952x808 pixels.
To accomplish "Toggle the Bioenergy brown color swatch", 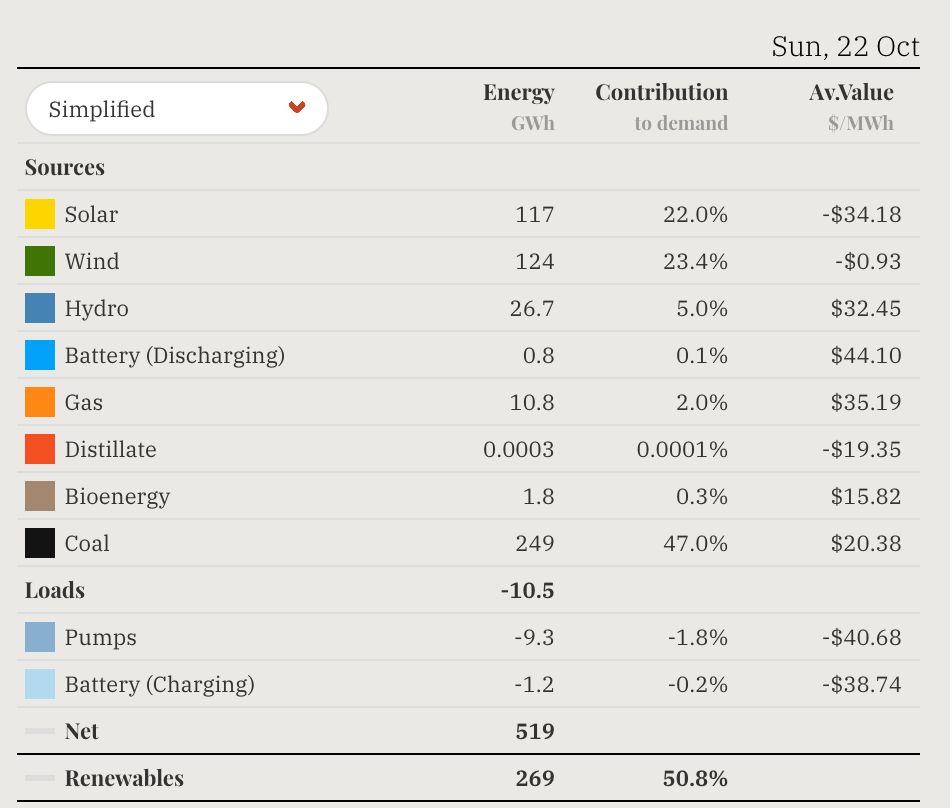I will click(40, 496).
